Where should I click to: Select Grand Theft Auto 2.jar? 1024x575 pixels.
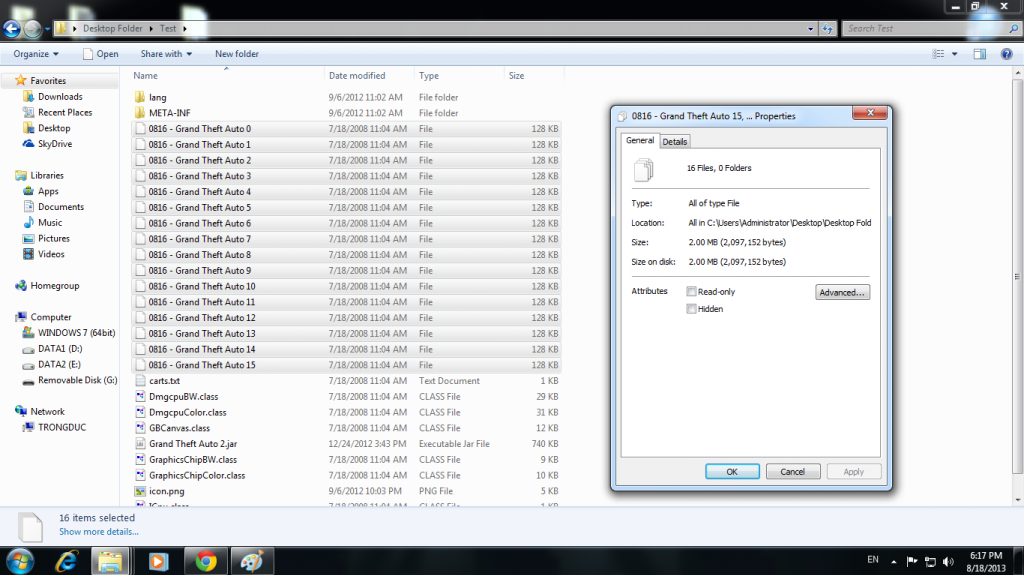(193, 444)
